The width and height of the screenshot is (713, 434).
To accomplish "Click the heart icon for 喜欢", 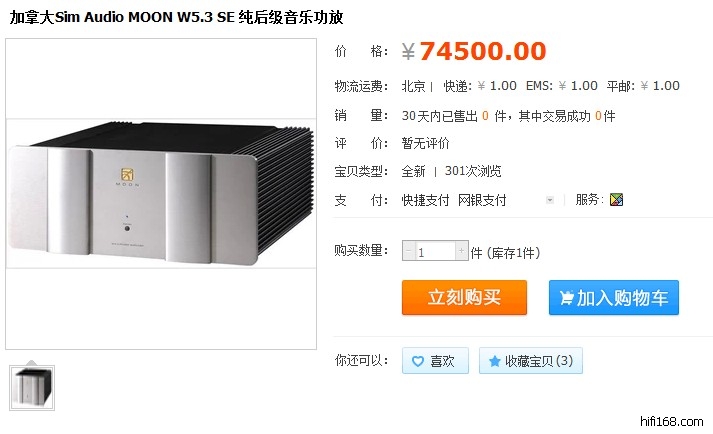I will pos(417,361).
